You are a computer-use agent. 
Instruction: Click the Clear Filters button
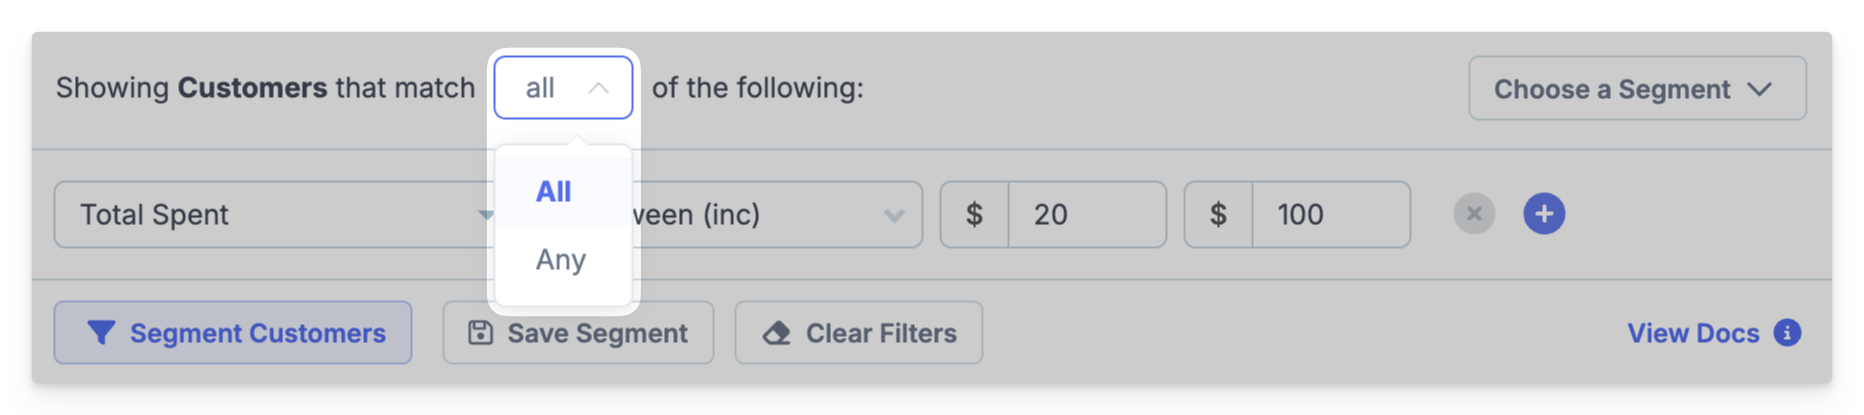[x=859, y=332]
